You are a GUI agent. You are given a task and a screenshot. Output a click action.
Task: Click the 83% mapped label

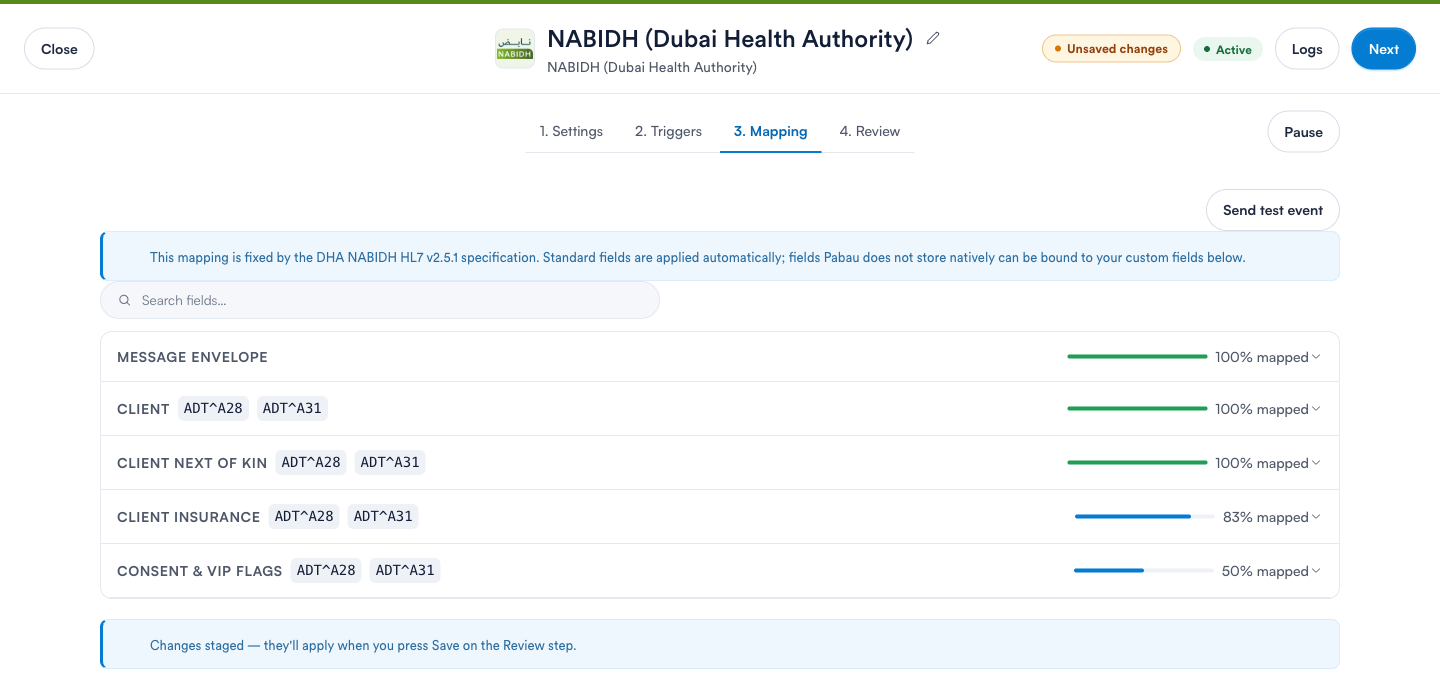[x=1265, y=517]
